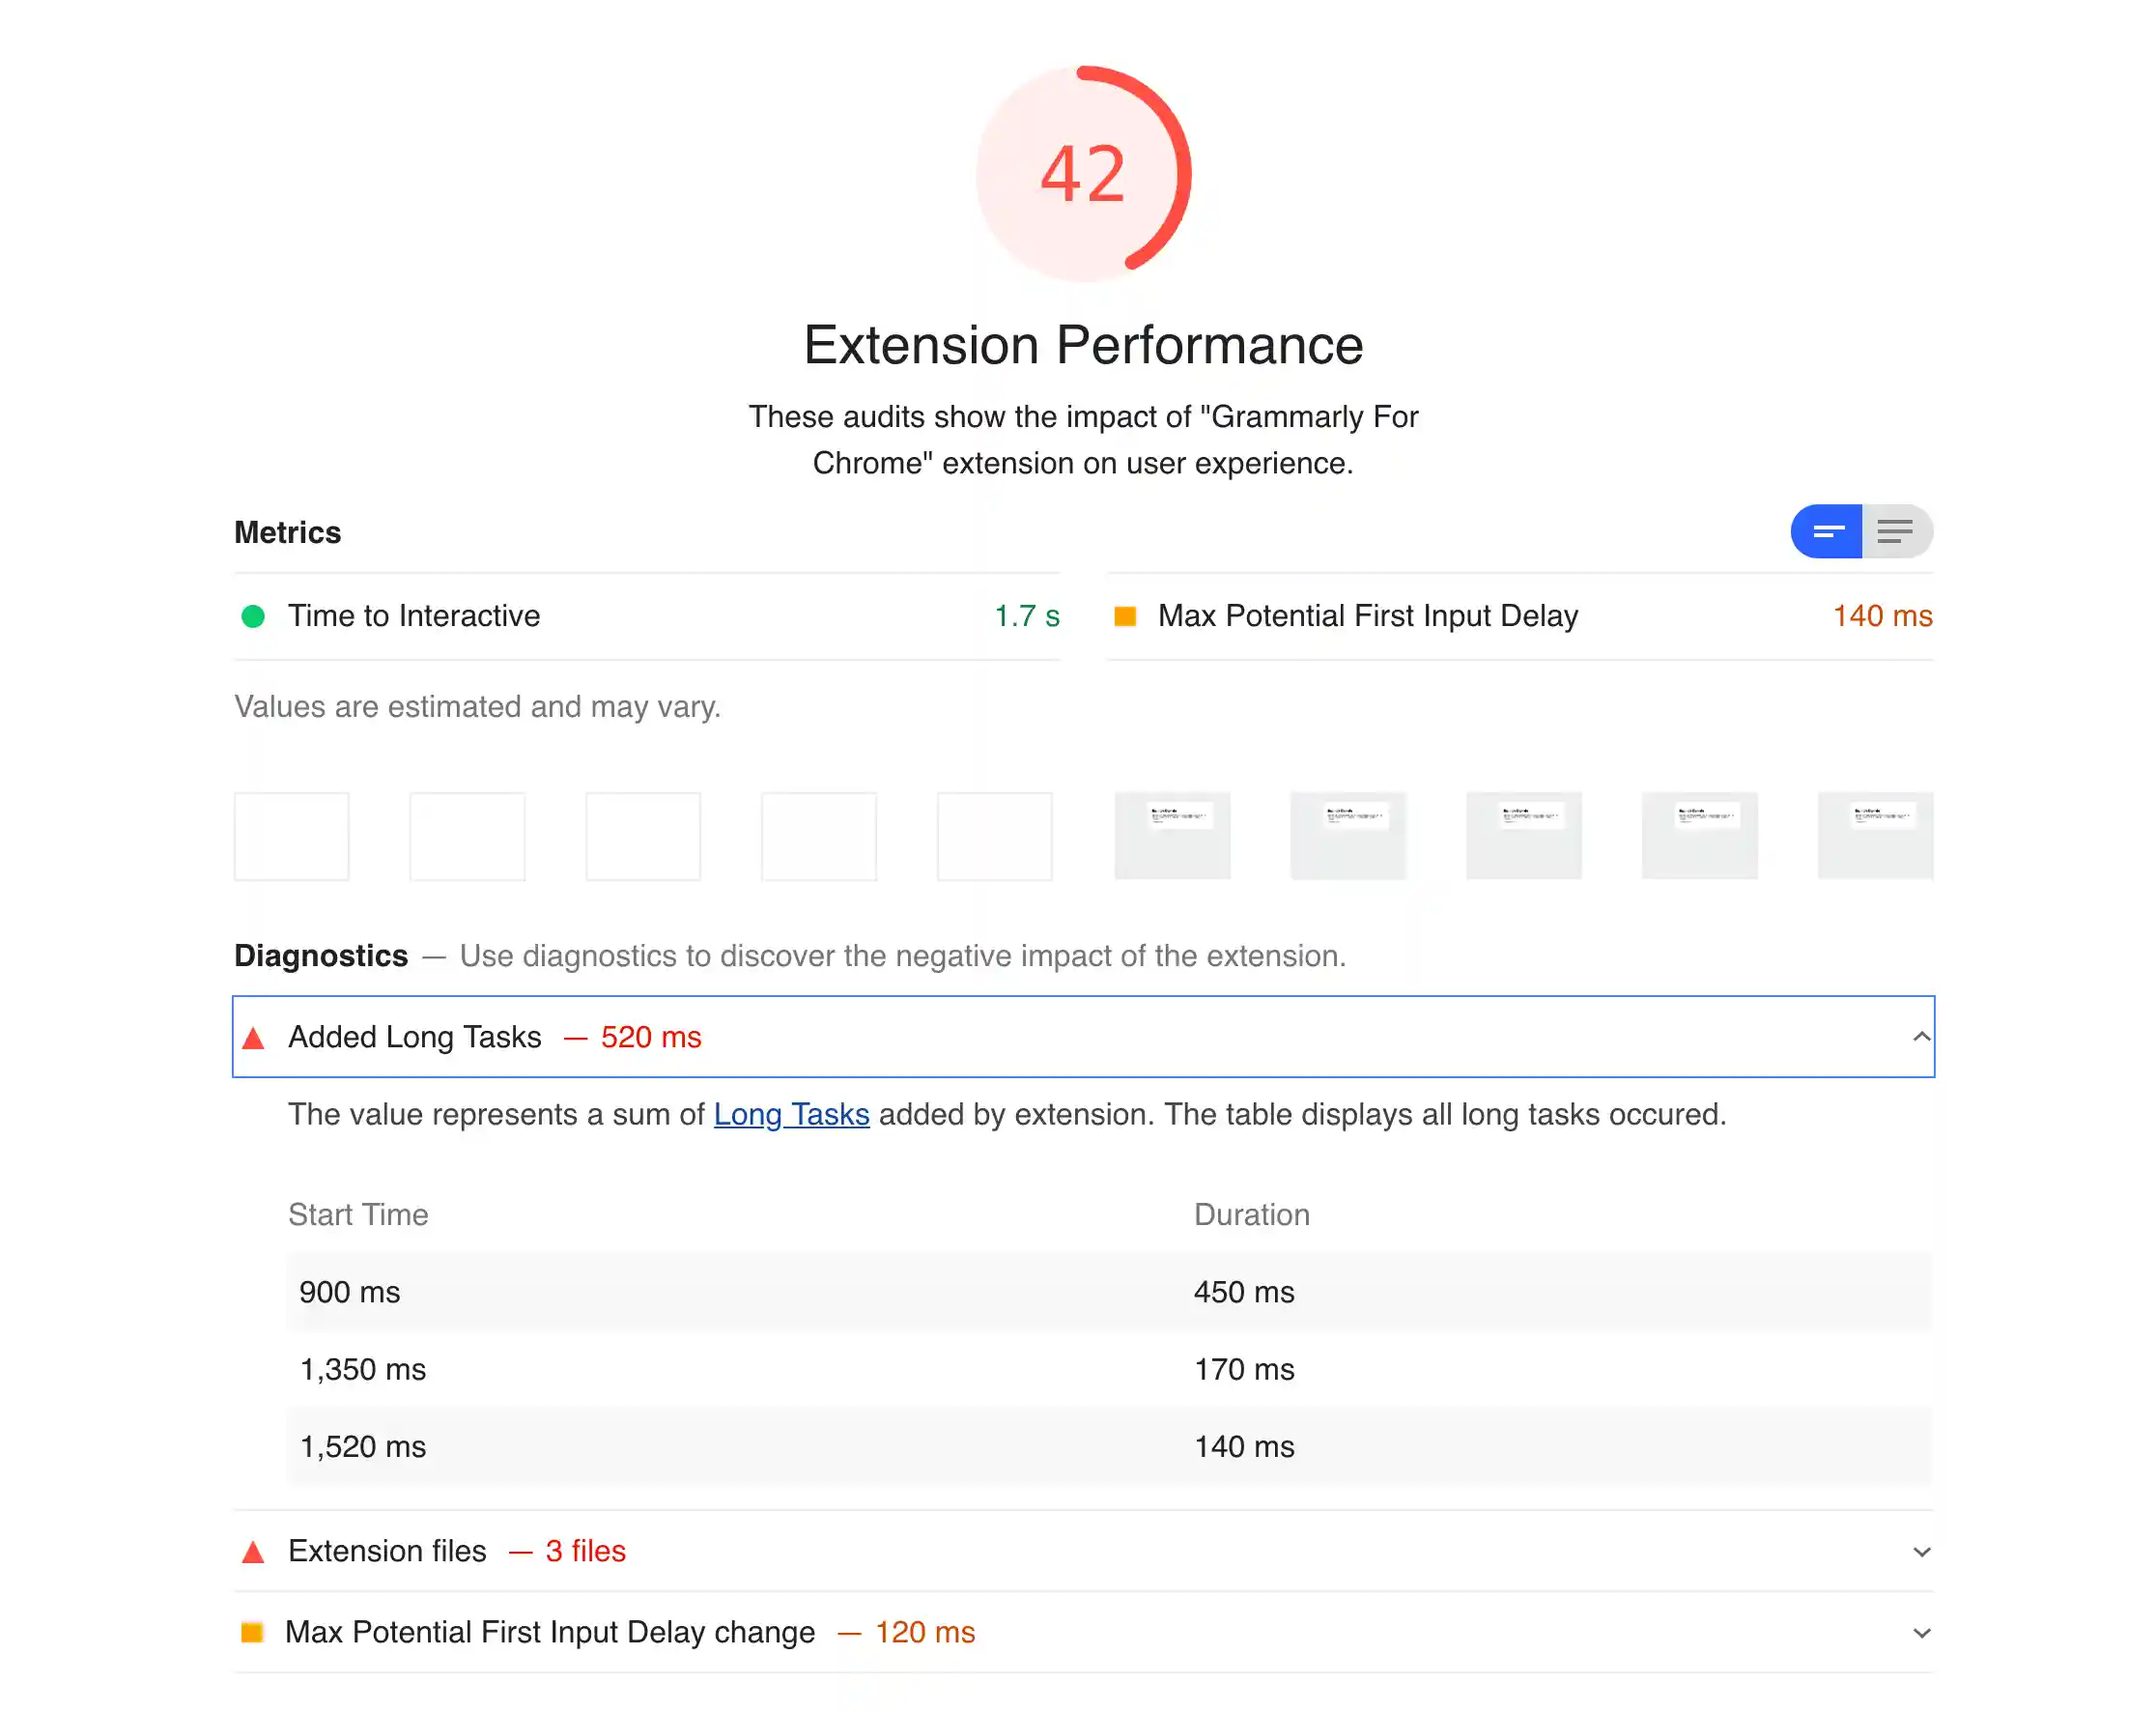Open the Long Tasks hyperlink
2156x1712 pixels.
(790, 1114)
